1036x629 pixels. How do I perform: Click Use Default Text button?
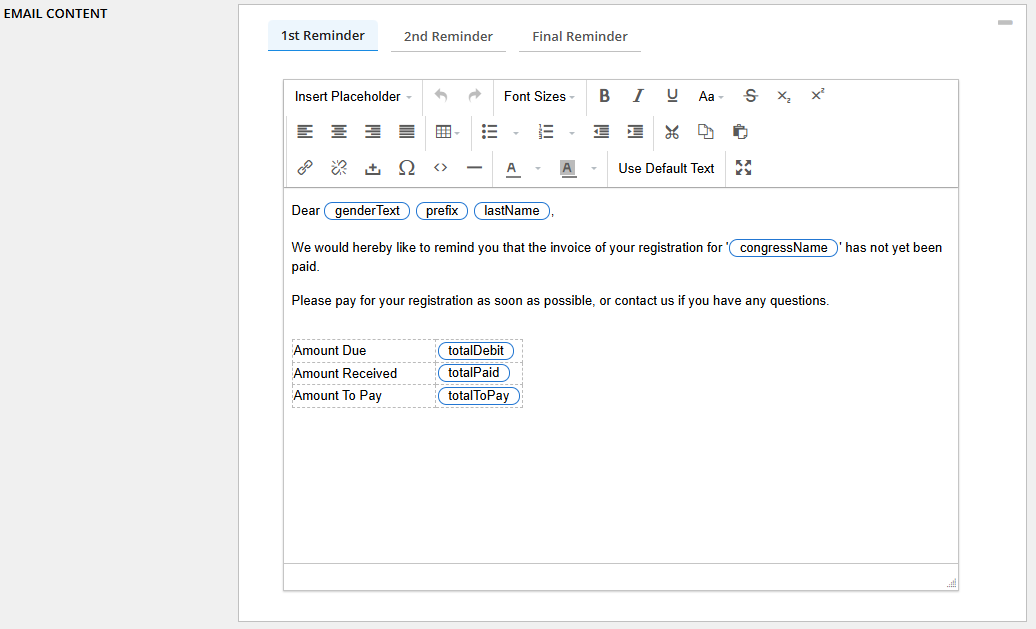pyautogui.click(x=666, y=168)
